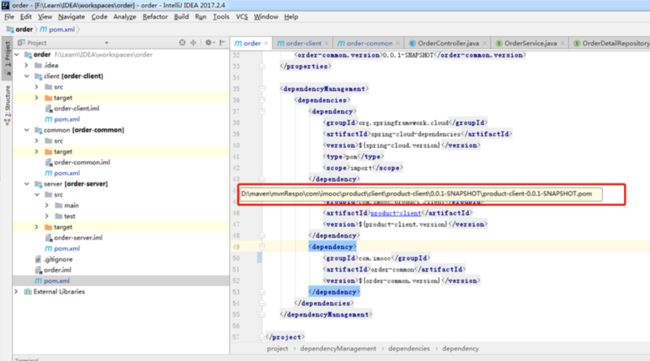Screen dimensions: 650x361
Task: Close the order-client editor tab
Action: click(x=327, y=43)
